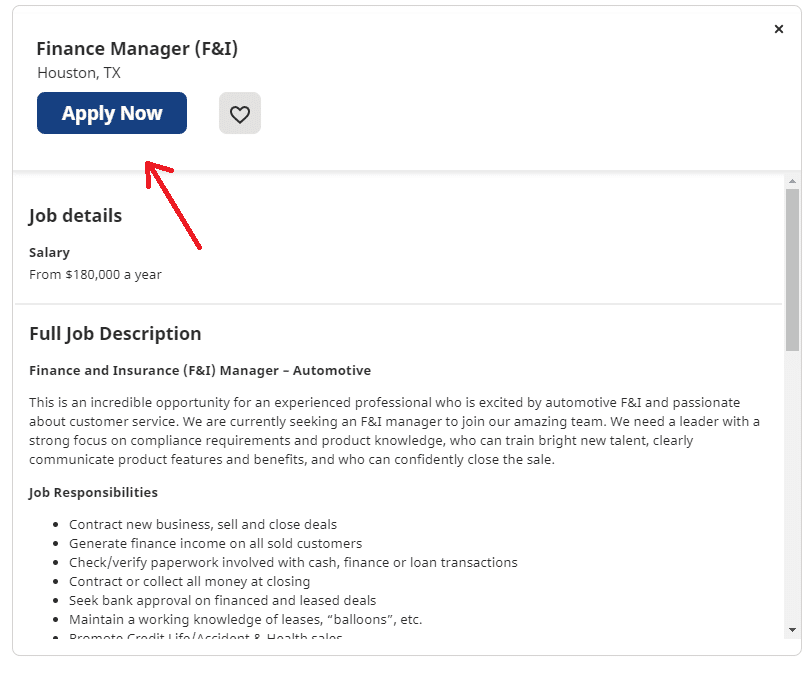Close the job posting dialog
The image size is (810, 677).
point(778,29)
